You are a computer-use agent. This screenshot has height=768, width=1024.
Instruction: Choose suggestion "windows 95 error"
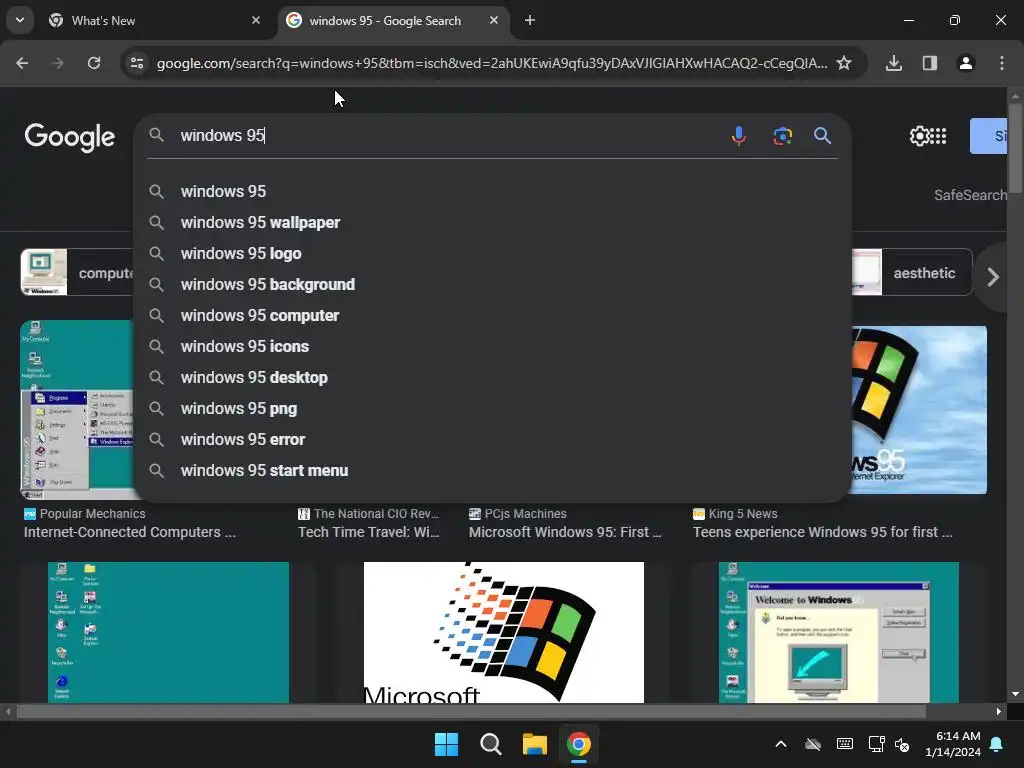click(492, 440)
